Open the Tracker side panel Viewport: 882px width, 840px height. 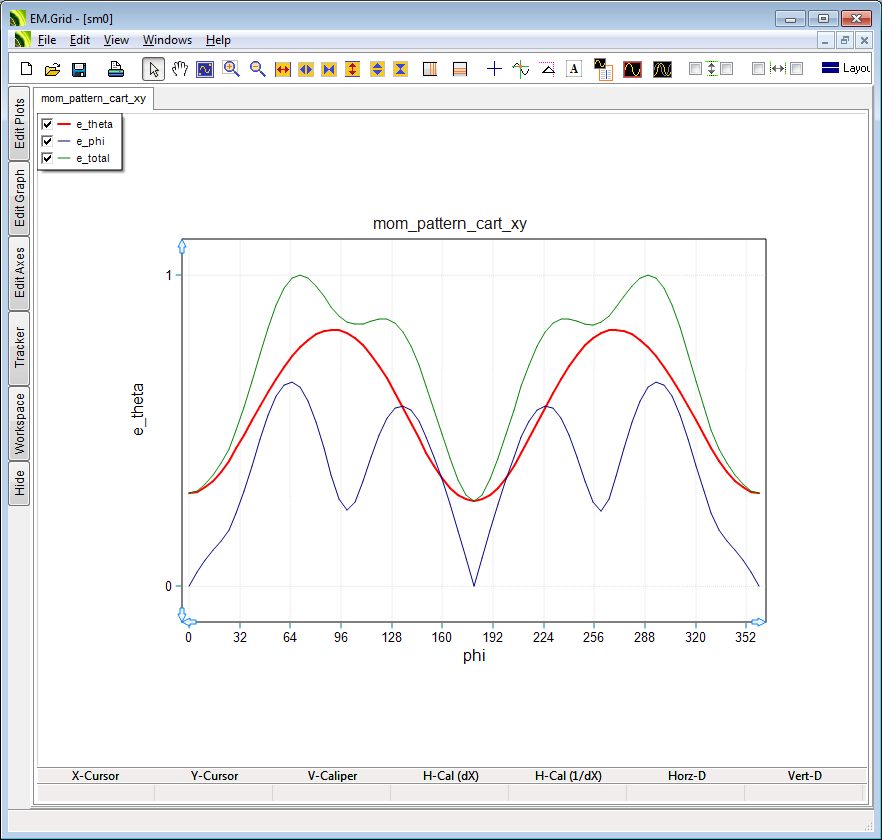[19, 348]
